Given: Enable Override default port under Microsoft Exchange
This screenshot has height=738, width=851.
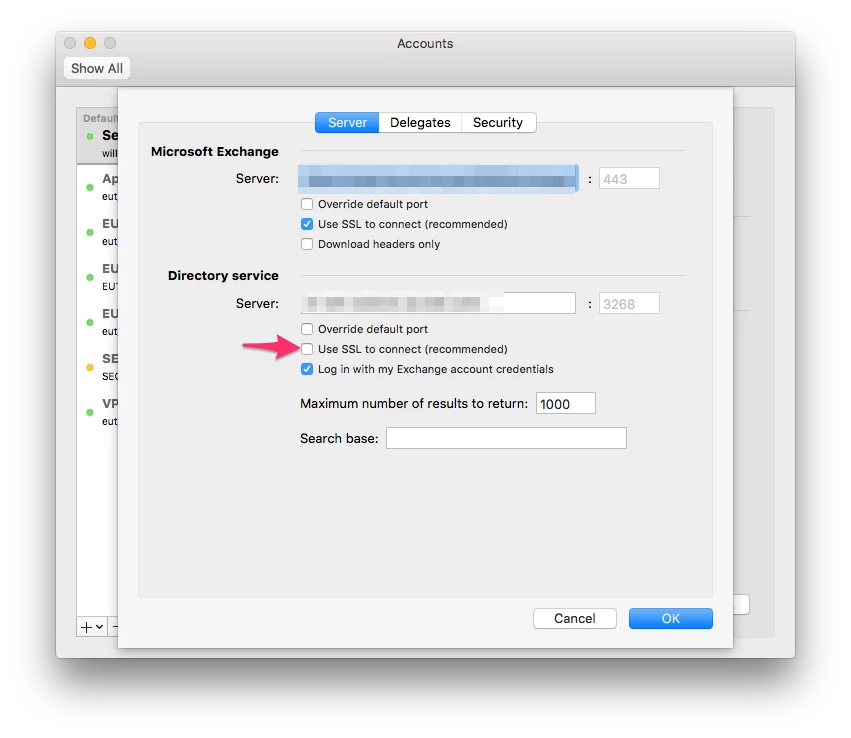Looking at the screenshot, I should coord(307,204).
